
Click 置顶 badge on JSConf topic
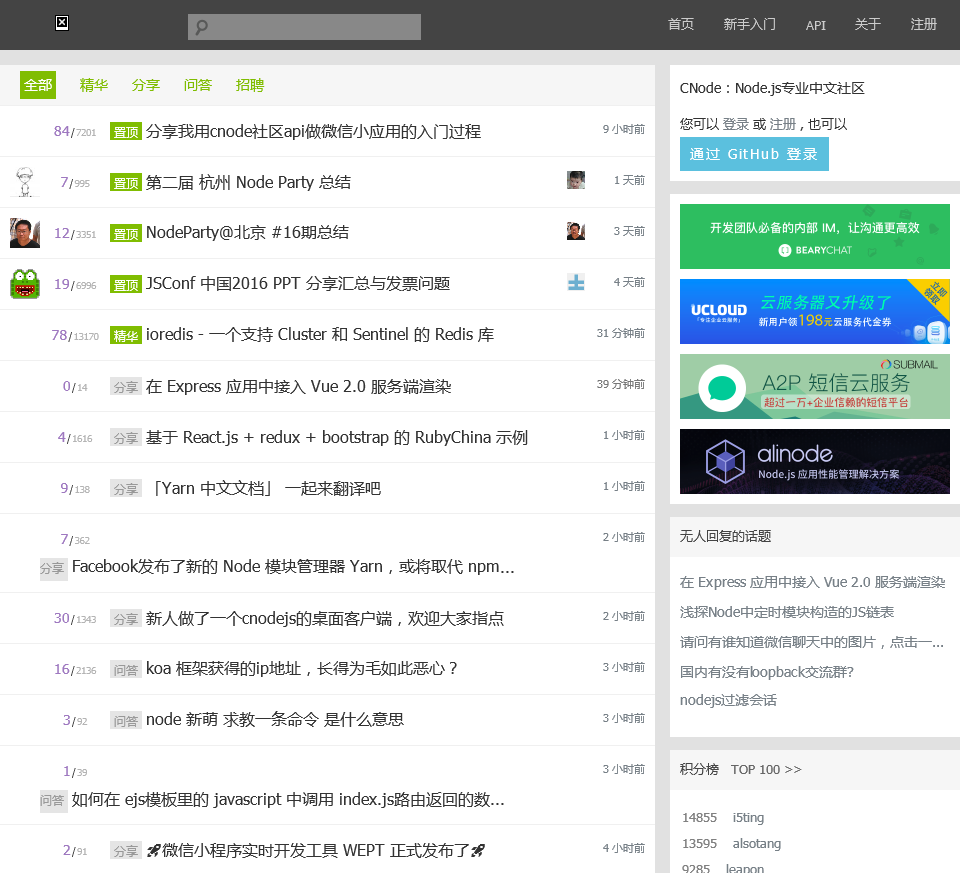click(126, 285)
